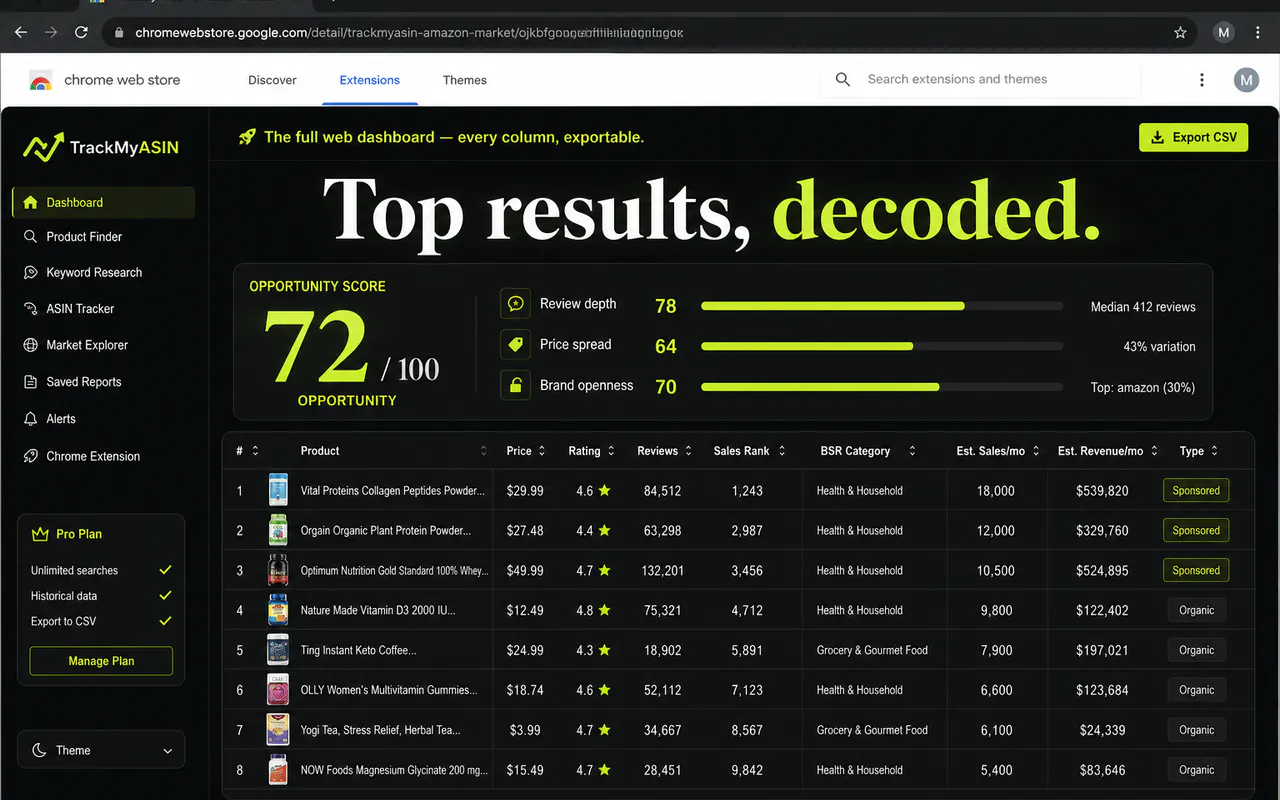Click the Brand openness lock icon
The image size is (1280, 800).
516,385
